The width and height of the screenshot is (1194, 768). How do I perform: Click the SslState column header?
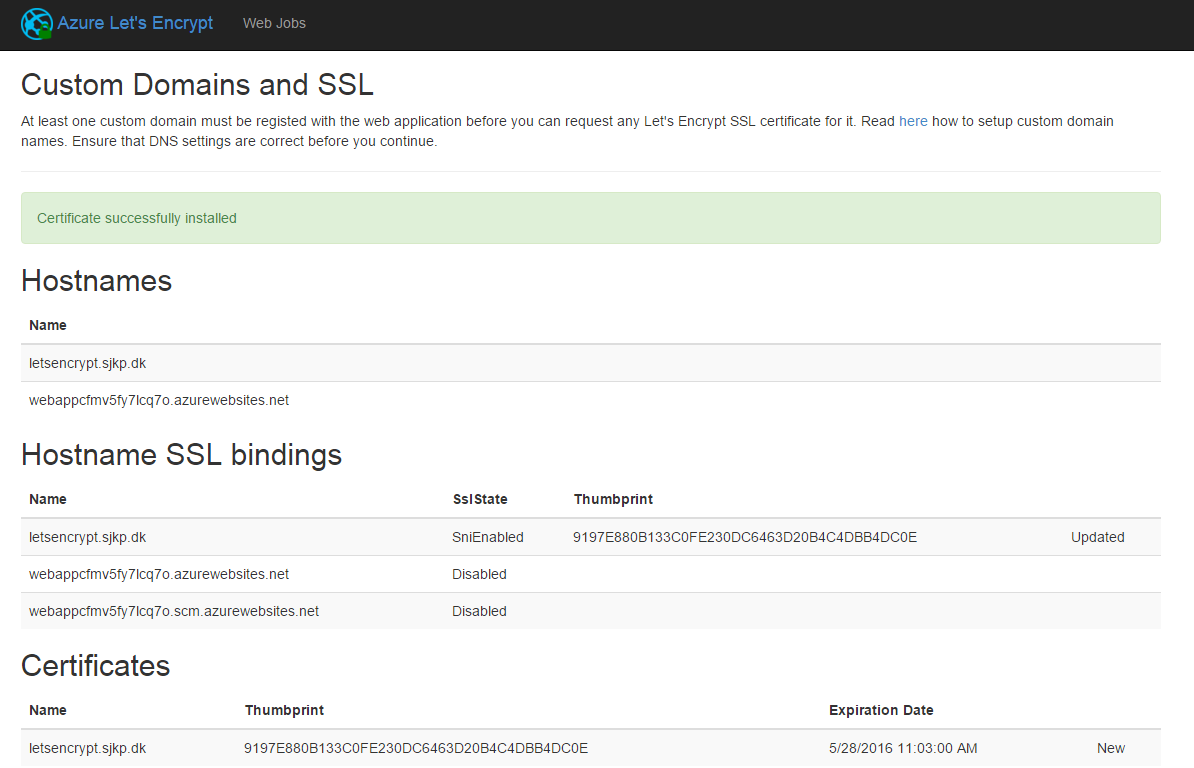tap(480, 499)
